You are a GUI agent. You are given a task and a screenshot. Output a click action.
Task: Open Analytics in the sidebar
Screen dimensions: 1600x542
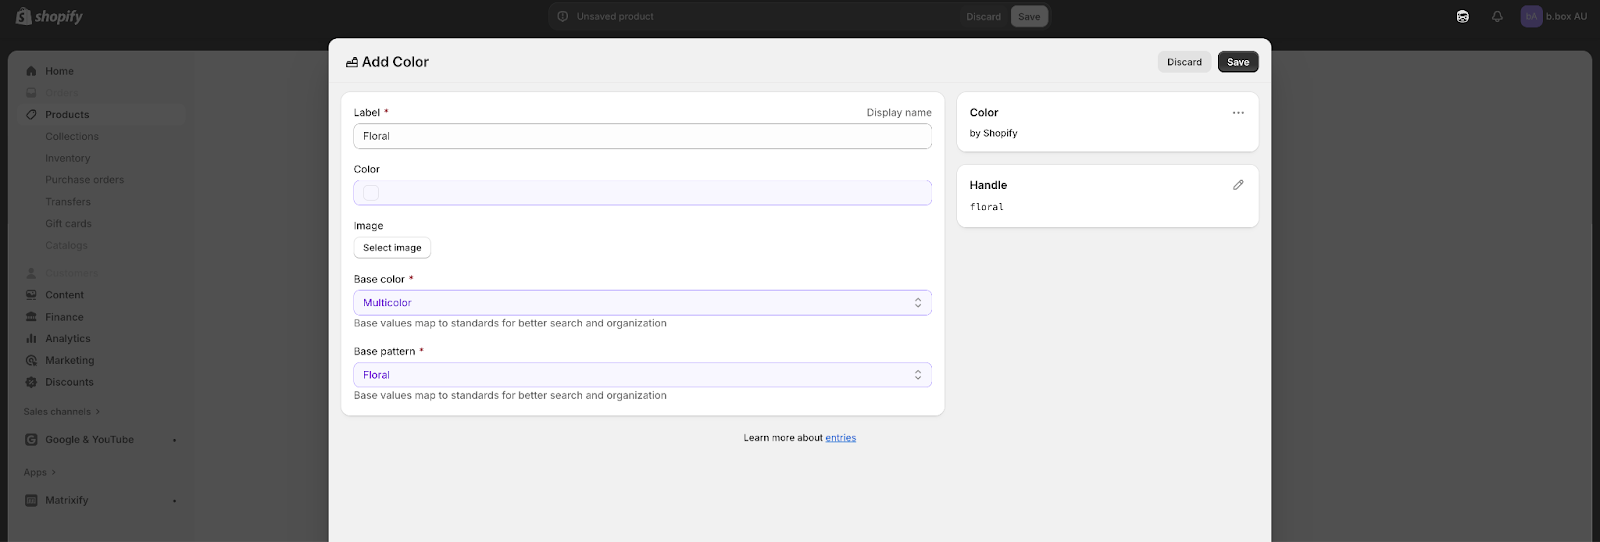pos(67,339)
